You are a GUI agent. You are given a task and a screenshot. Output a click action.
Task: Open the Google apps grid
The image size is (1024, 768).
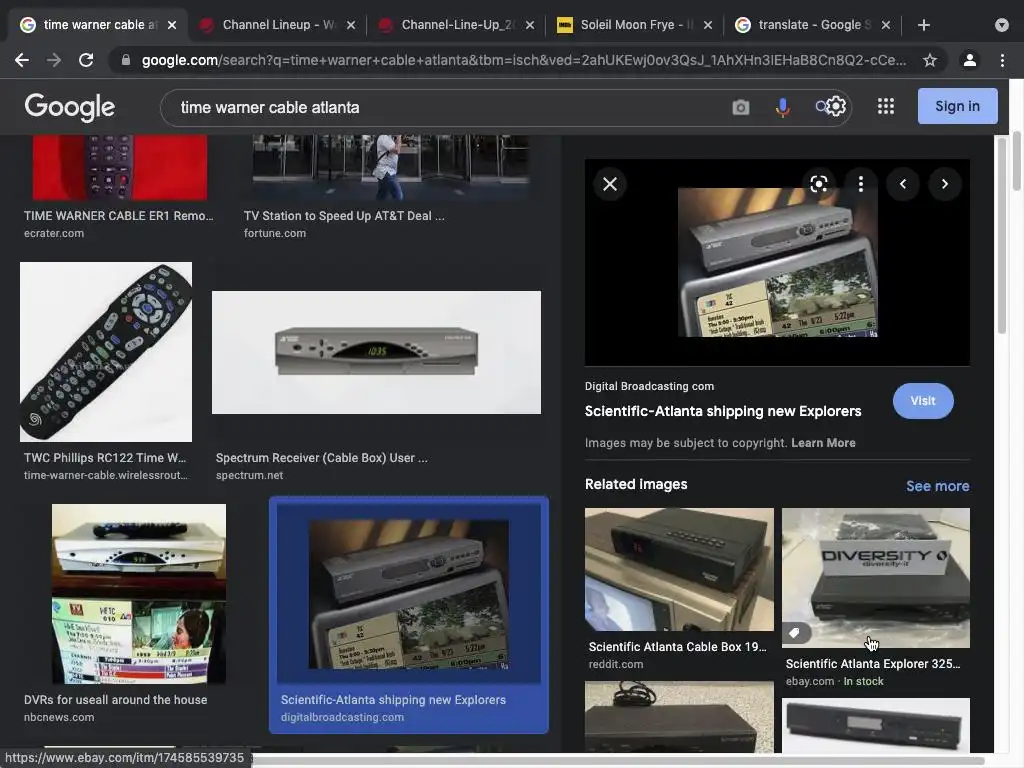point(886,106)
